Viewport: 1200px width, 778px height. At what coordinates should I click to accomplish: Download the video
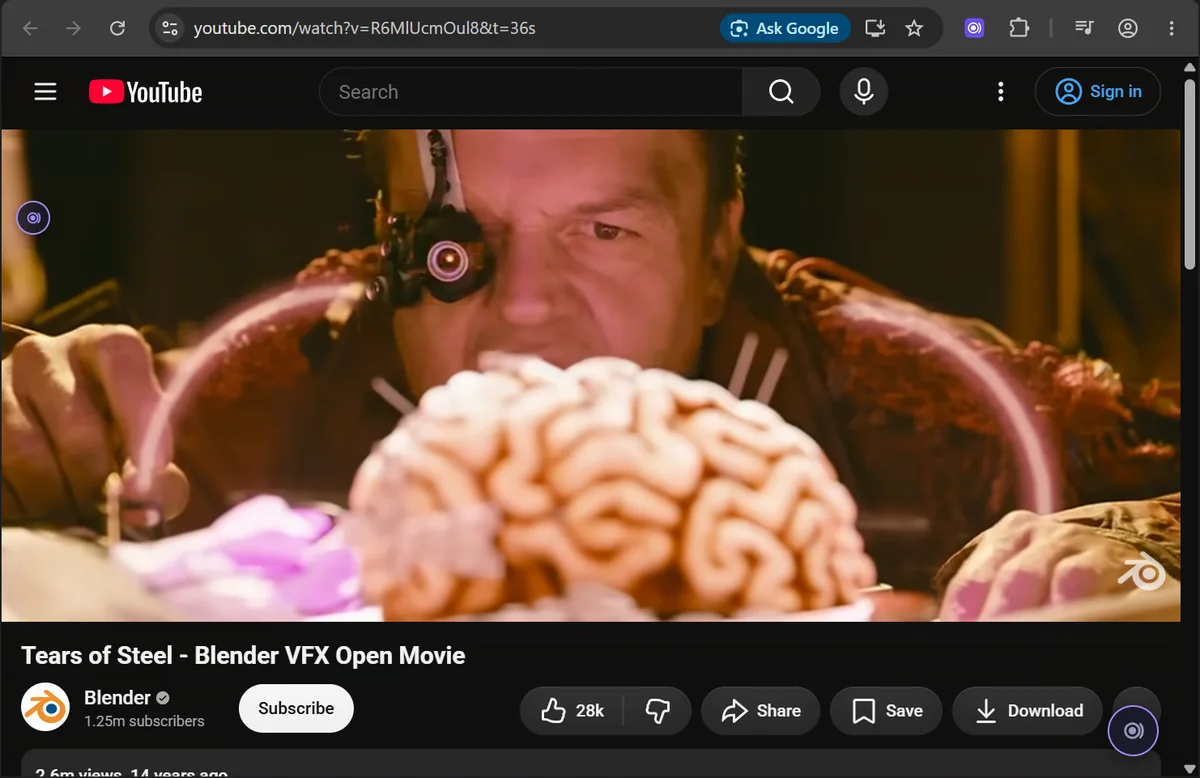click(1027, 711)
